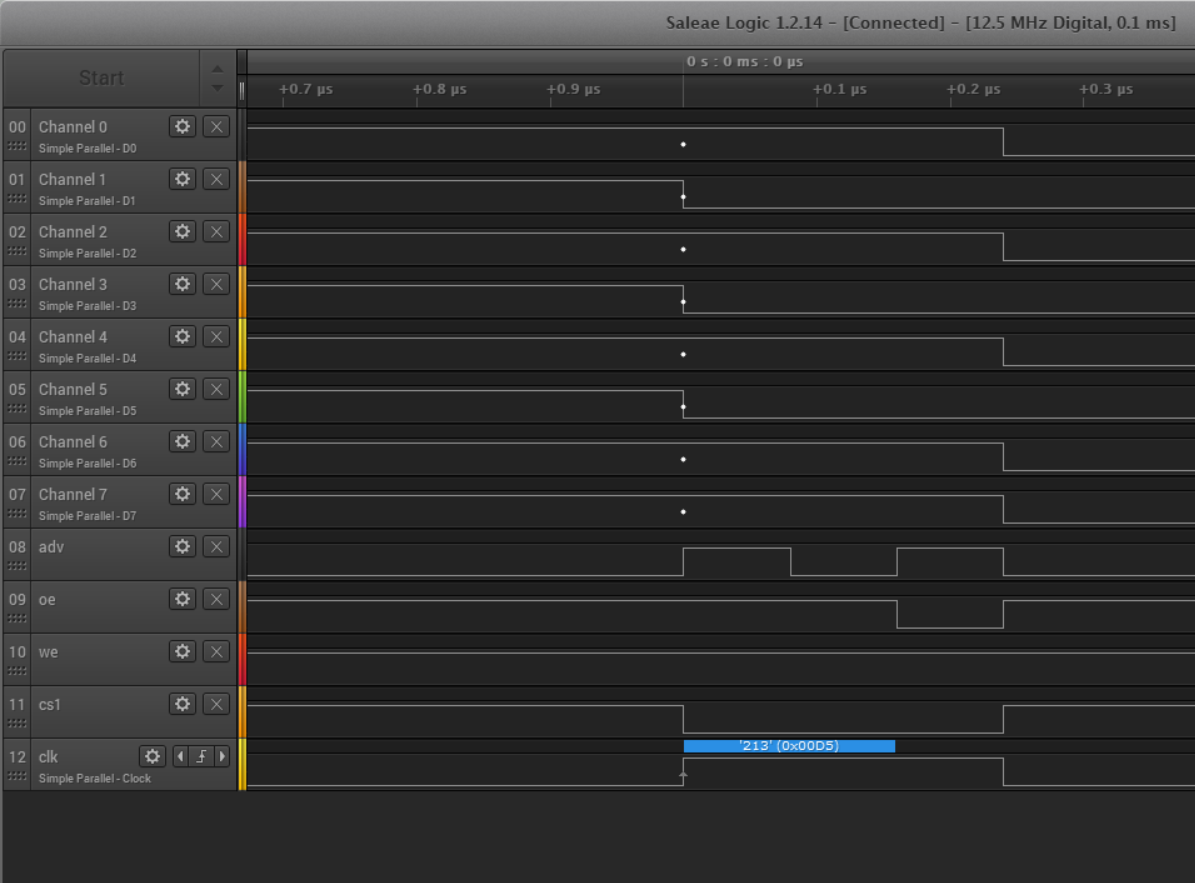Open settings gear for Channel 2
Image resolution: width=1195 pixels, height=883 pixels.
[x=182, y=232]
